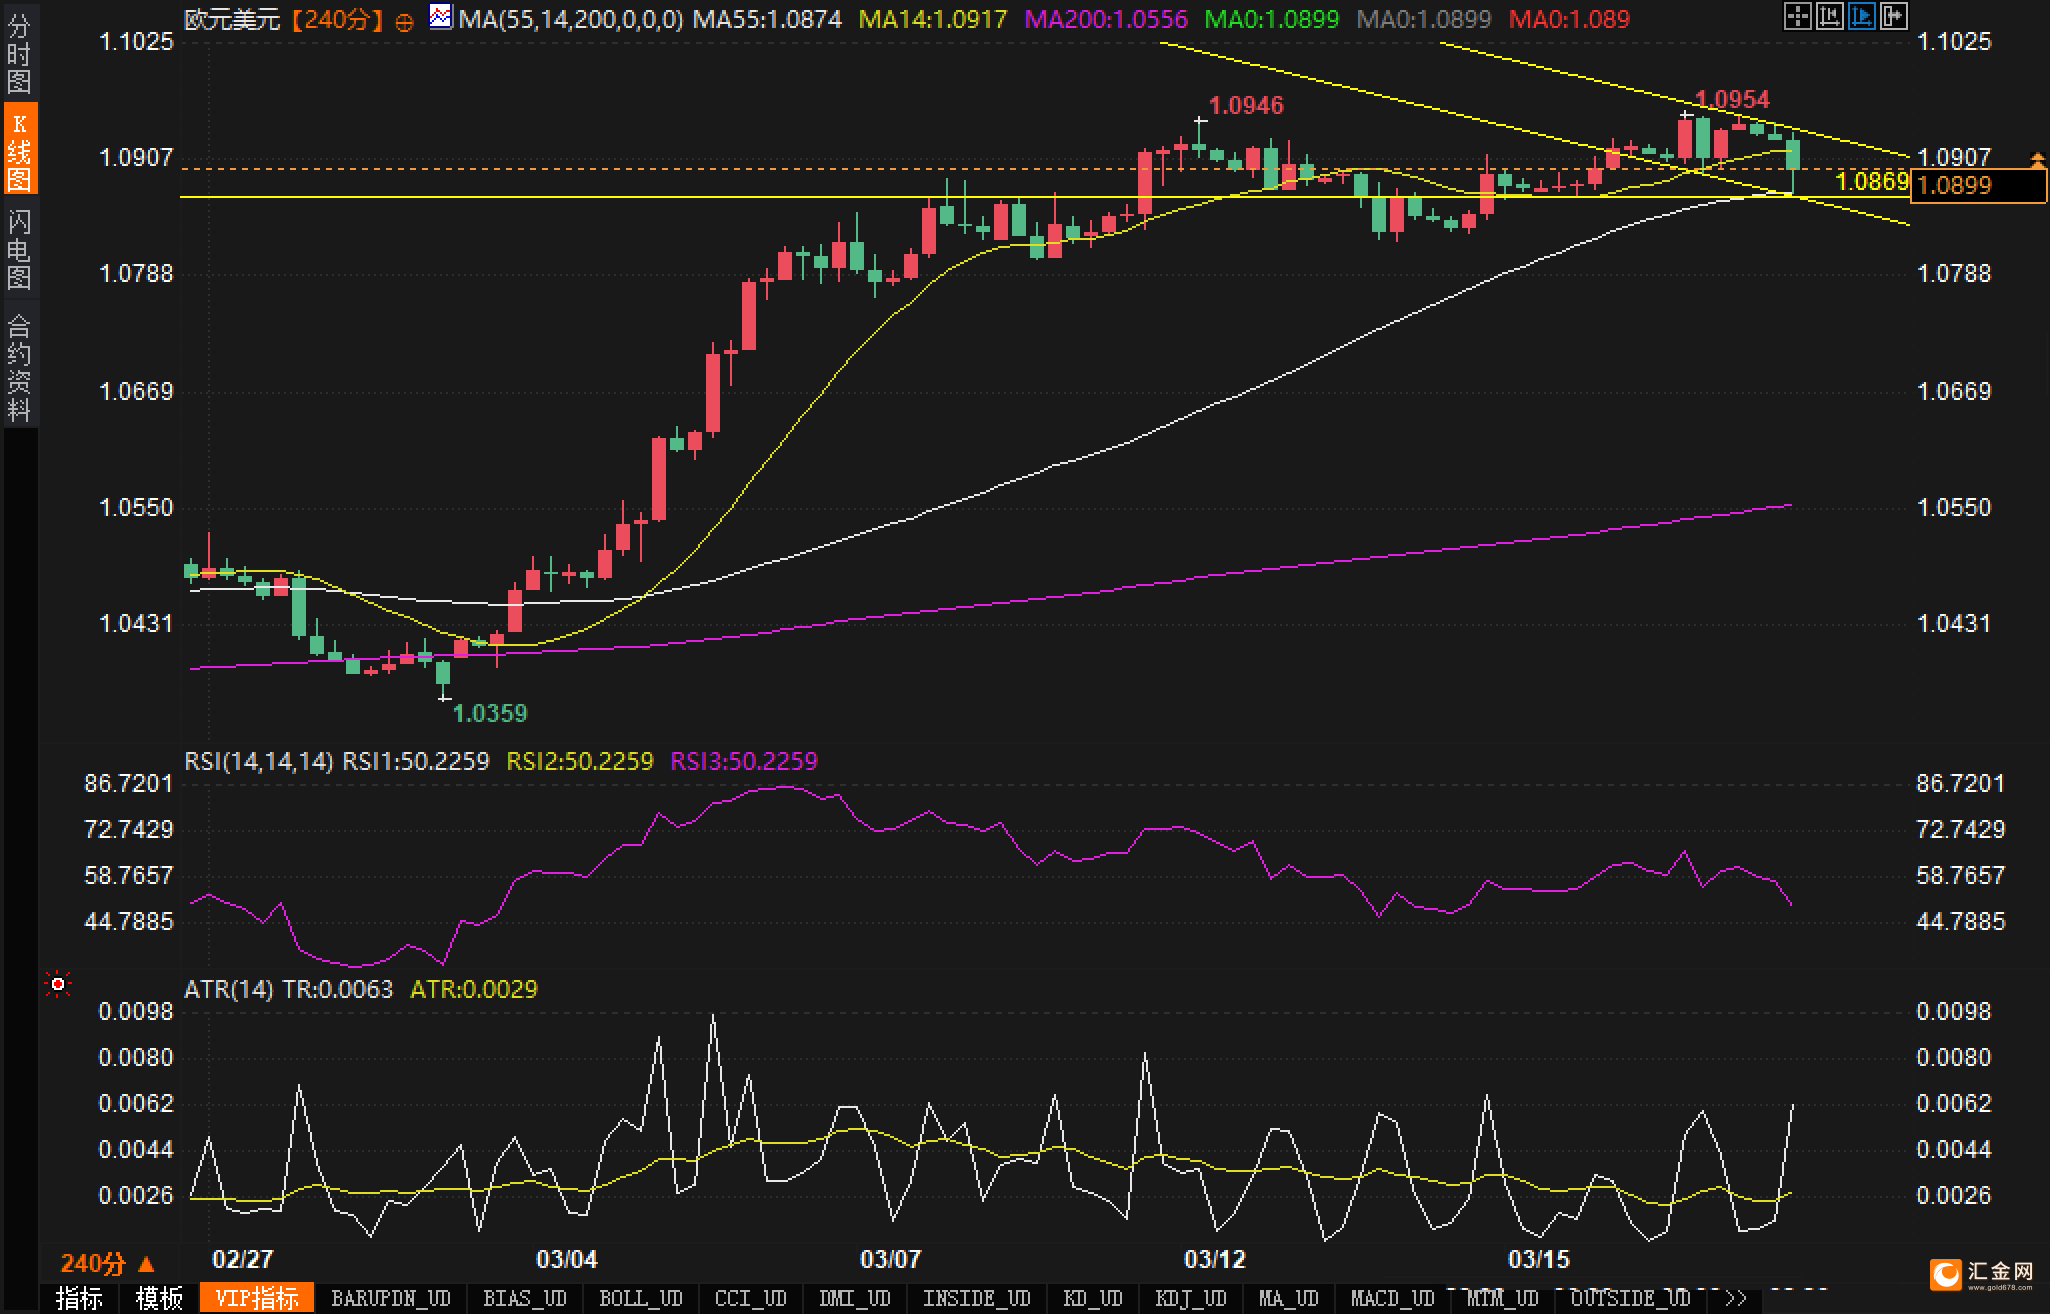Apply the BIAS_UD indicator
2050x1314 pixels.
(x=525, y=1299)
